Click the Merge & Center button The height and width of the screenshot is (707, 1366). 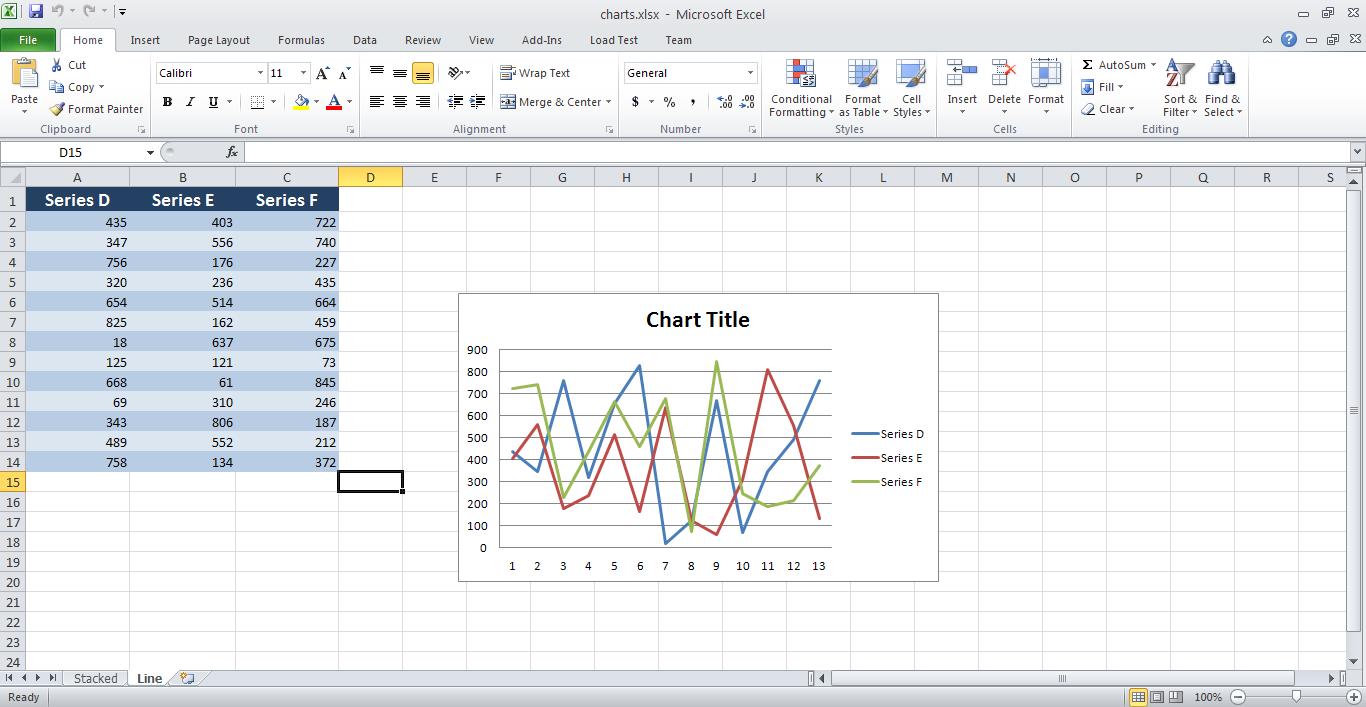(551, 102)
